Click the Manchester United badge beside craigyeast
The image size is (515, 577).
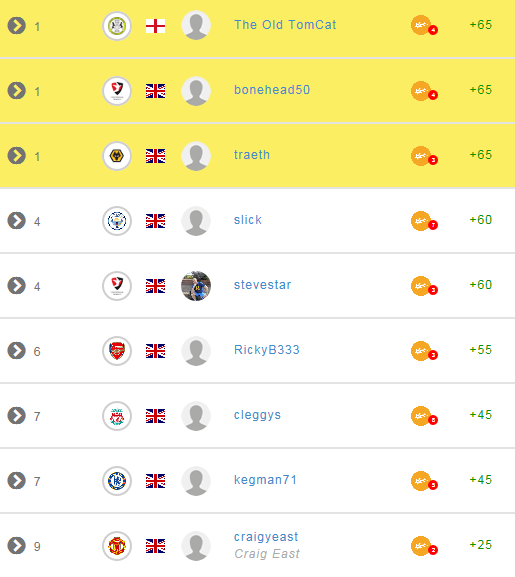(x=117, y=546)
